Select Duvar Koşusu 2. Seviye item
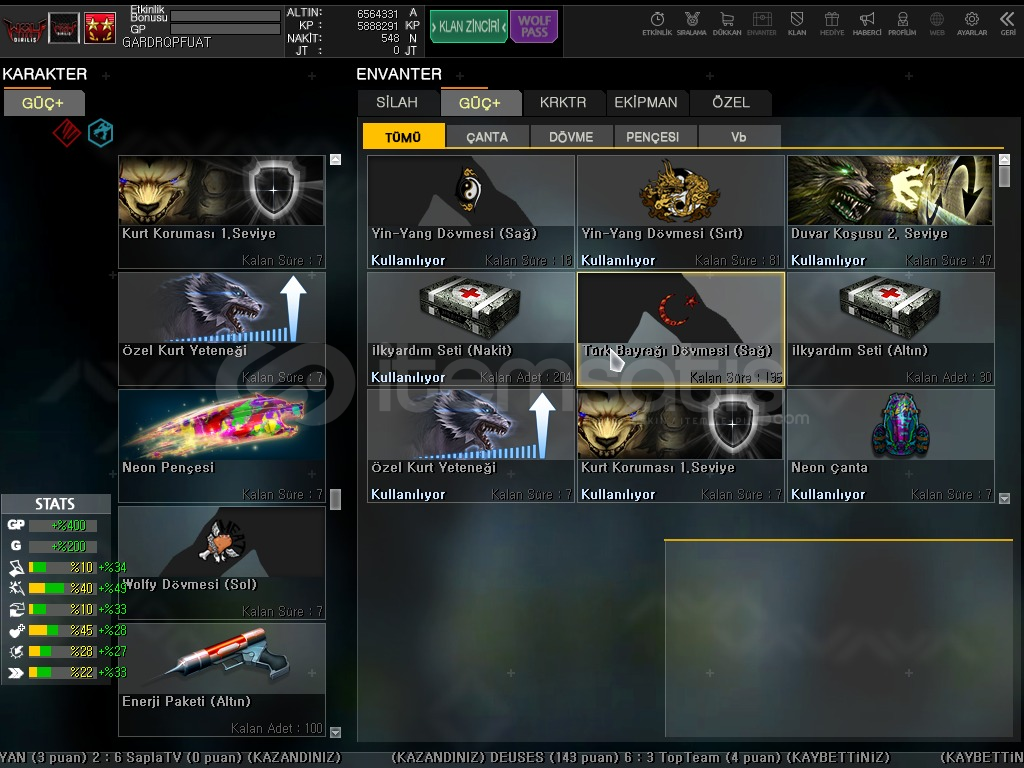Image resolution: width=1024 pixels, height=768 pixels. pyautogui.click(x=891, y=212)
